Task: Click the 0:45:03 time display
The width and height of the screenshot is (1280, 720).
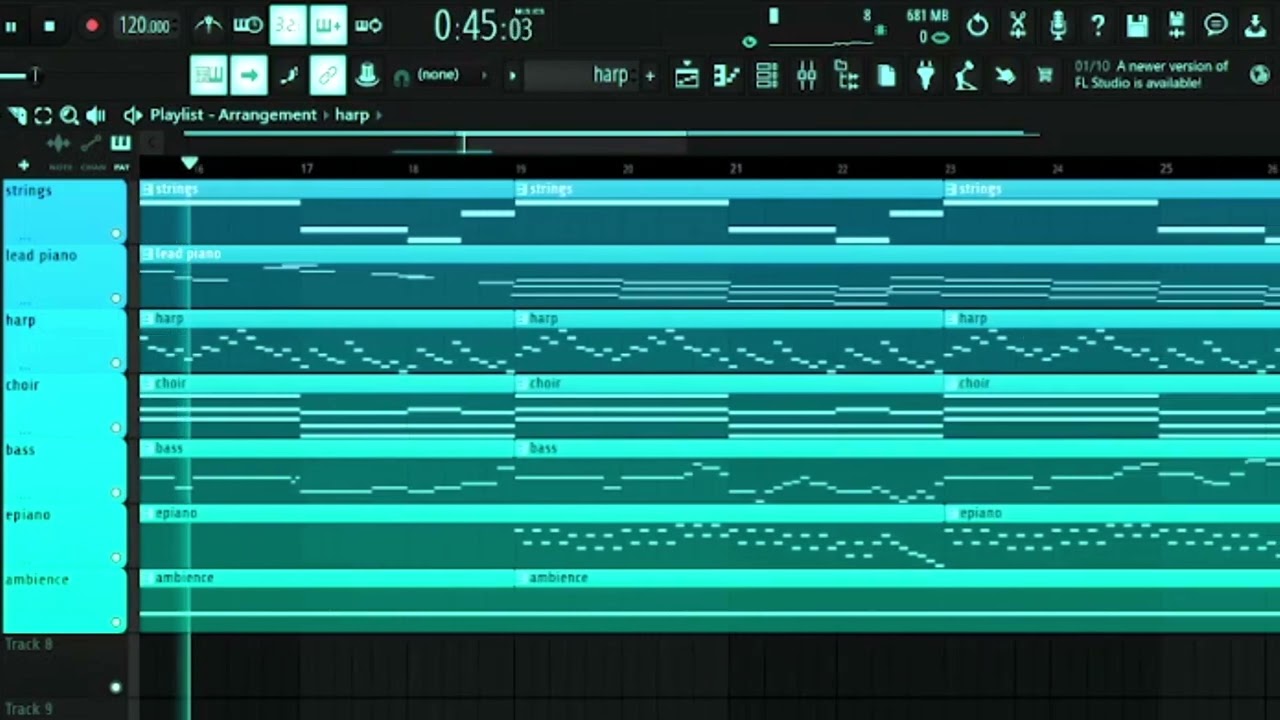Action: (483, 27)
